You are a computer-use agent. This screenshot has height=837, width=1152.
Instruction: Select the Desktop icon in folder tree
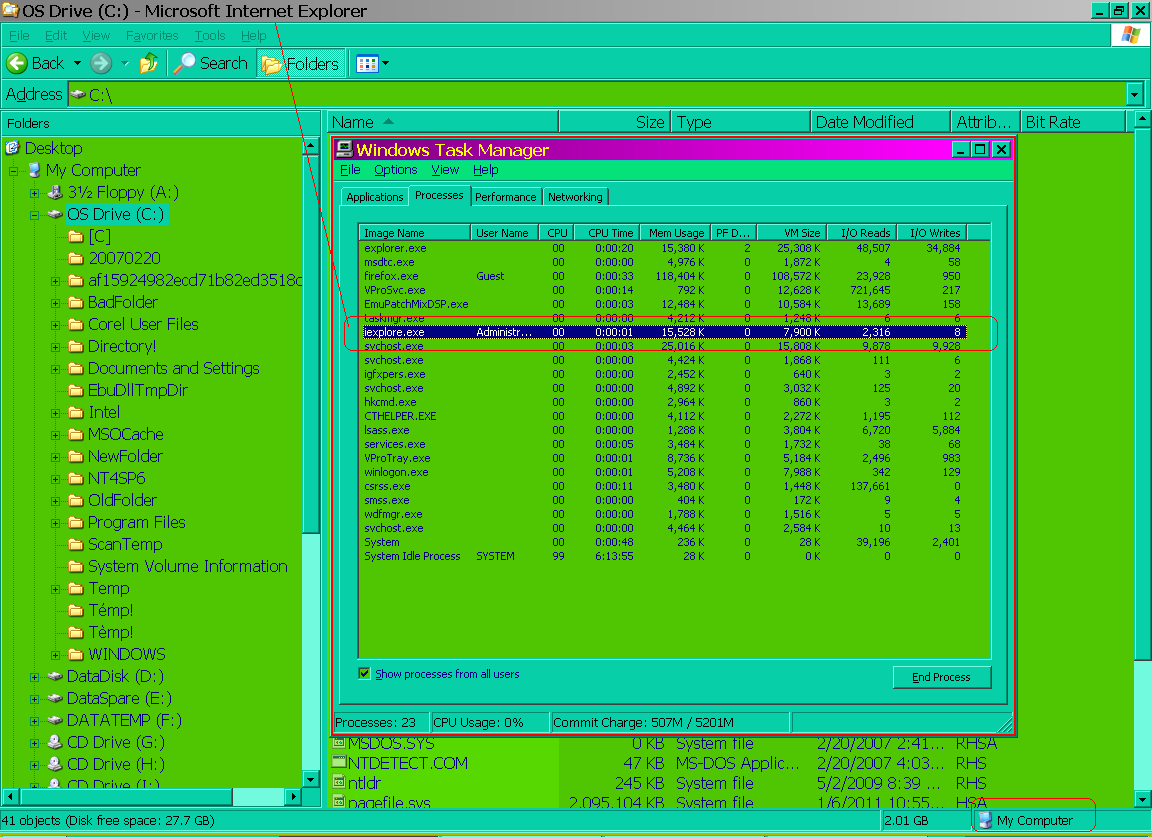12,148
